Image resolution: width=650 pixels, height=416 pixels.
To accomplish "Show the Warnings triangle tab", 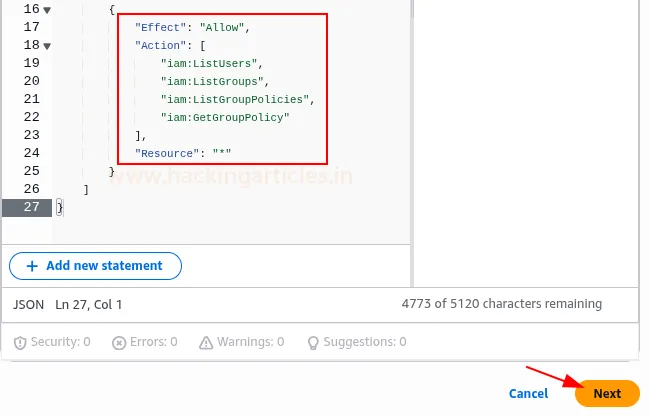I will pos(207,342).
